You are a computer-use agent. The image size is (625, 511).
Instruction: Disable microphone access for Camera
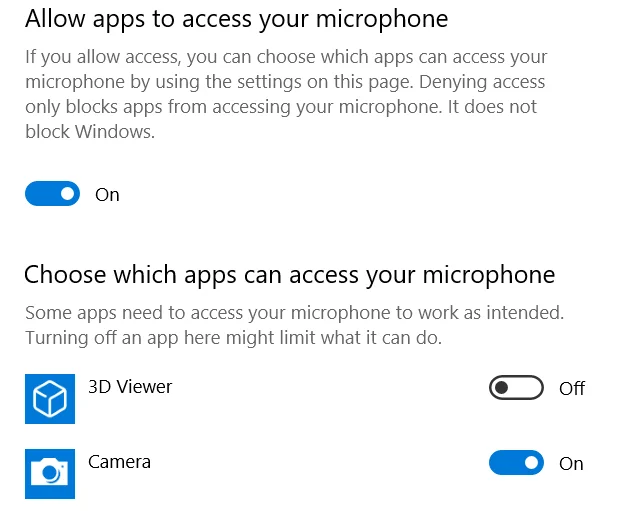coord(516,463)
